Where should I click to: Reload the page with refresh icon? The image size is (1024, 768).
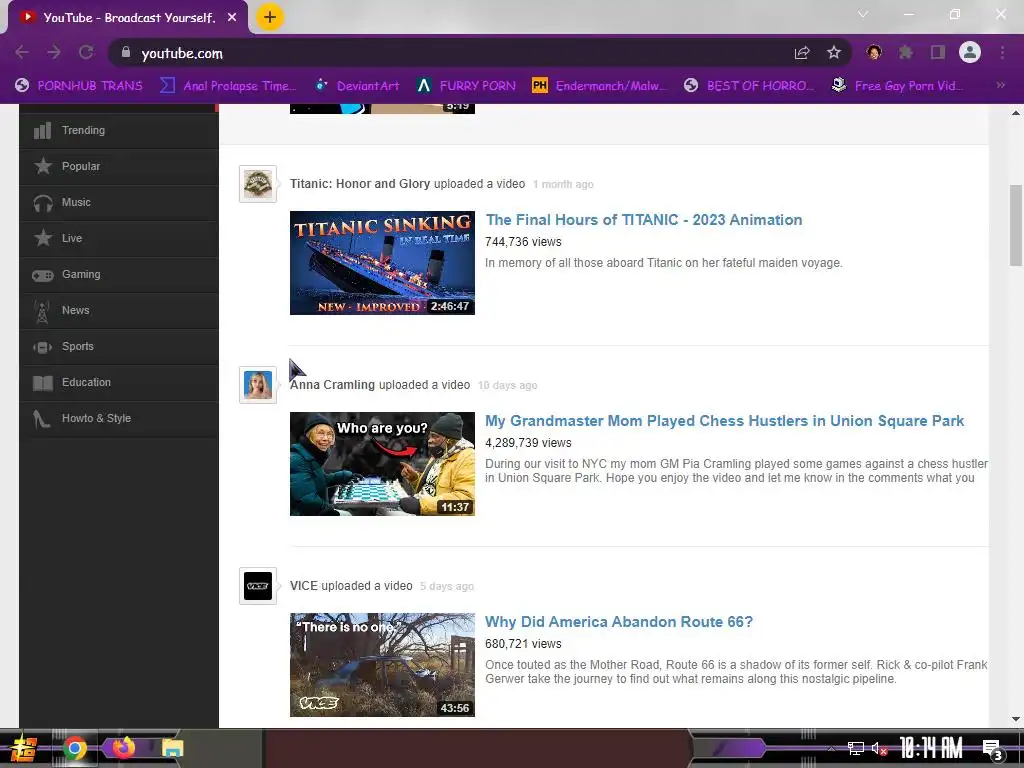coord(86,52)
